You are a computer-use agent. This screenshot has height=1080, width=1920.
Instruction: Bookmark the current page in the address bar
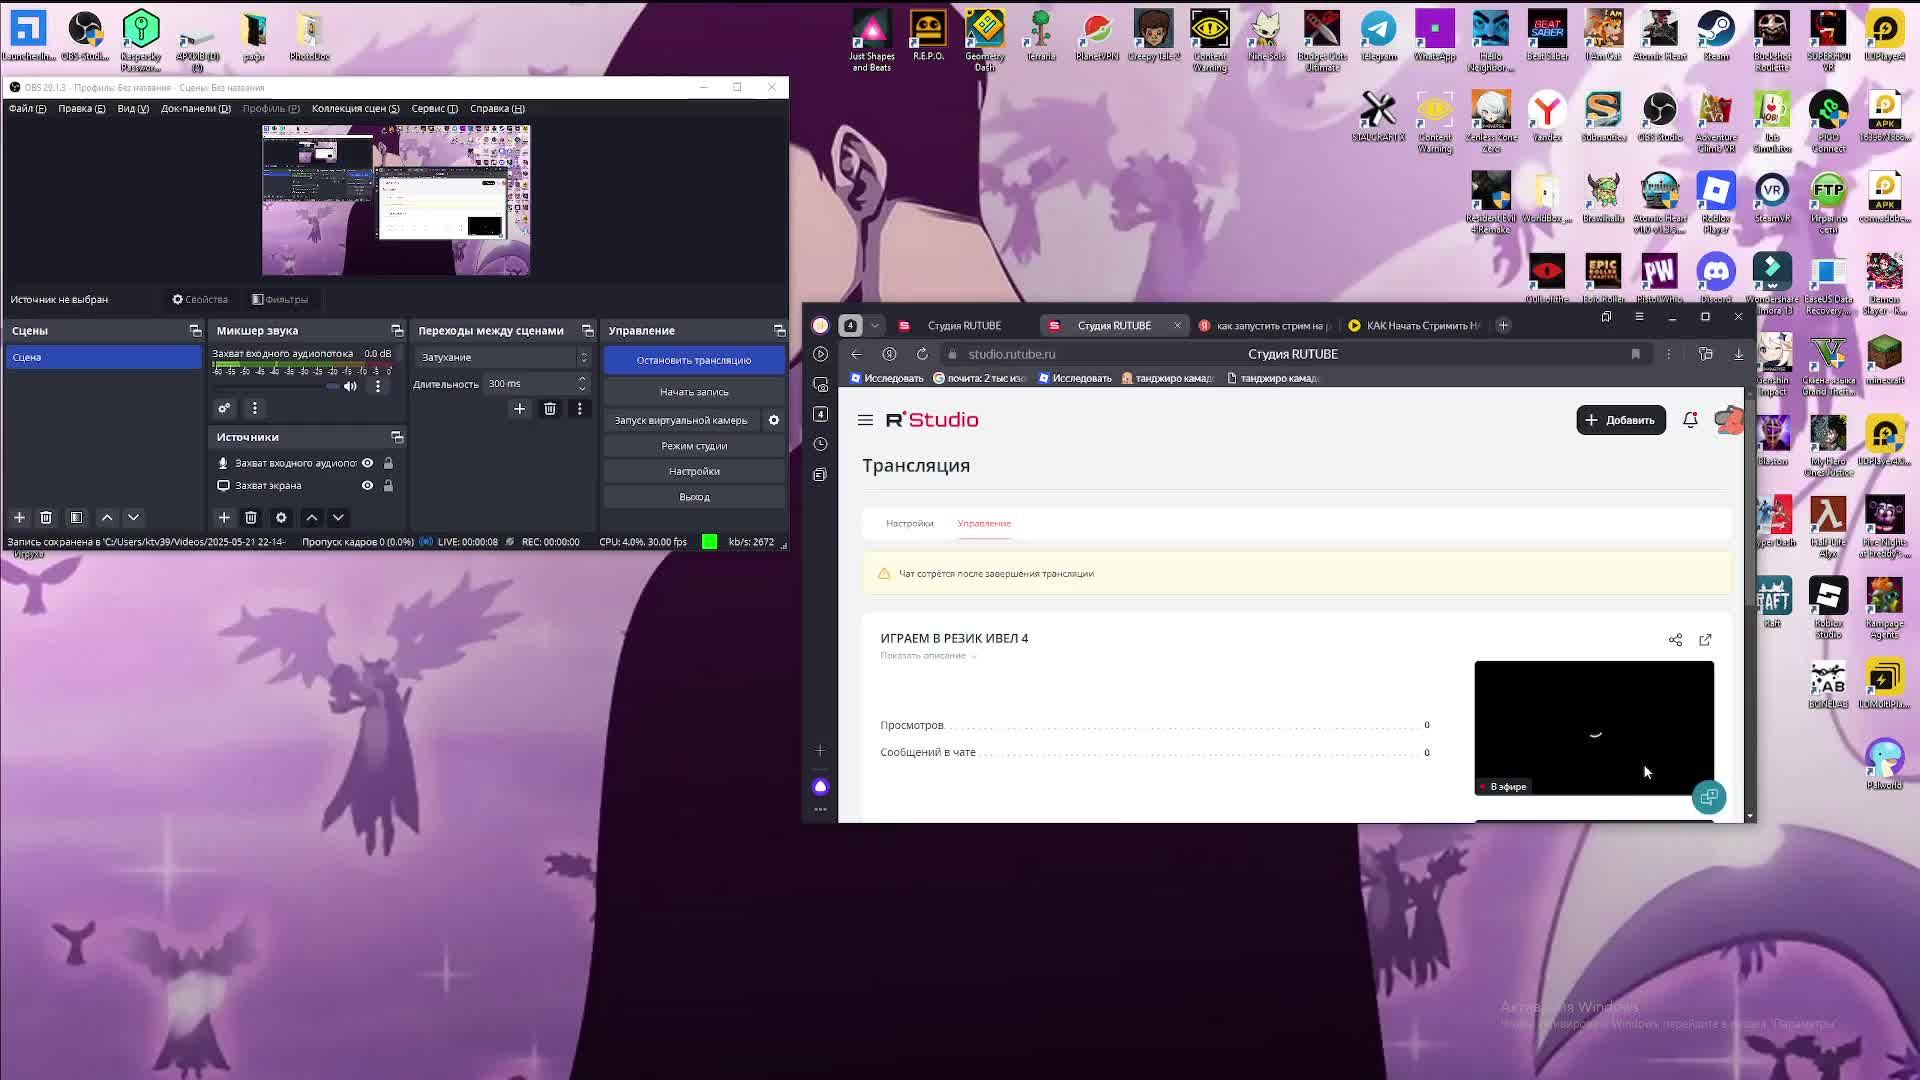click(x=1636, y=354)
